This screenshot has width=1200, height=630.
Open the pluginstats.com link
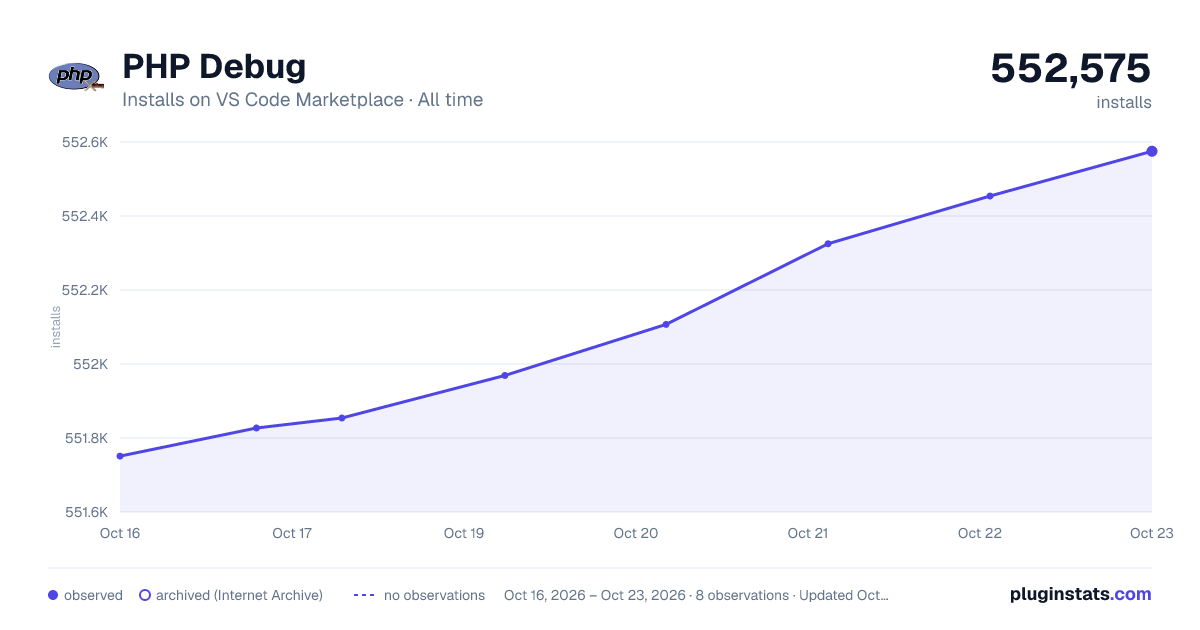1081,594
